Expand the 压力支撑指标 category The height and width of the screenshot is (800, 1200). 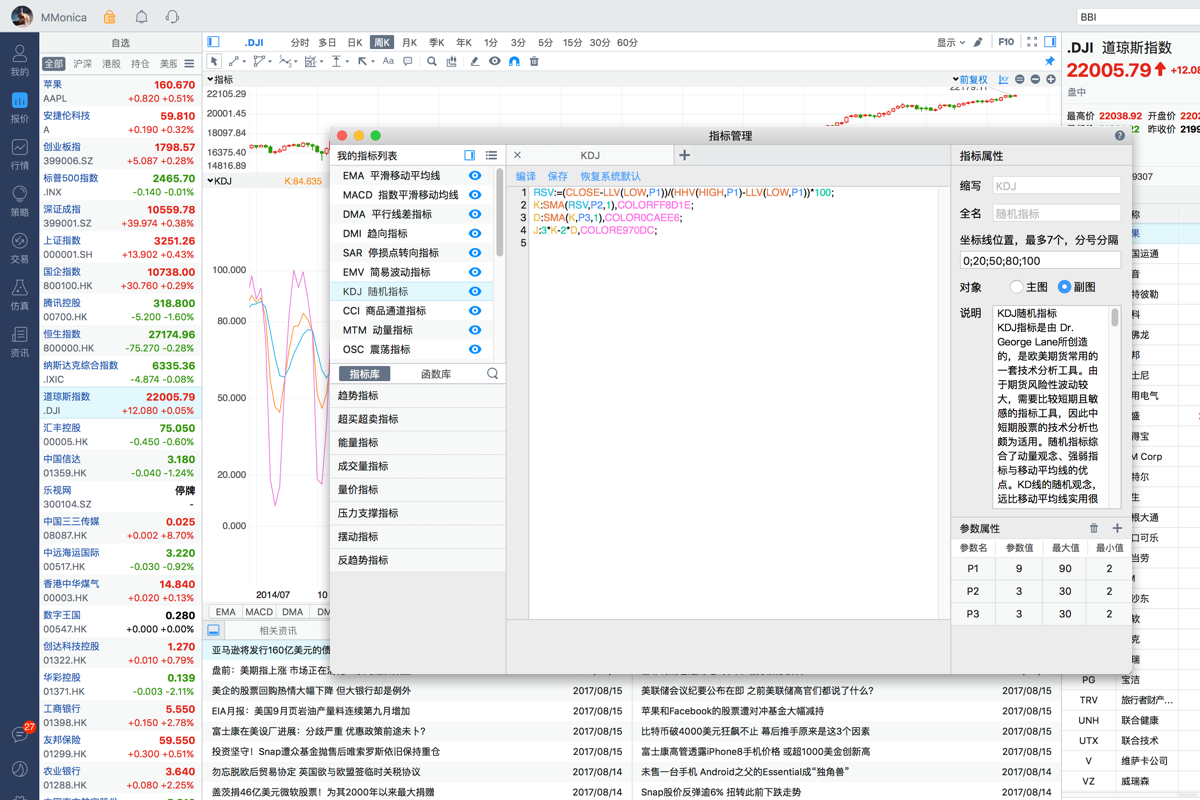coord(418,513)
